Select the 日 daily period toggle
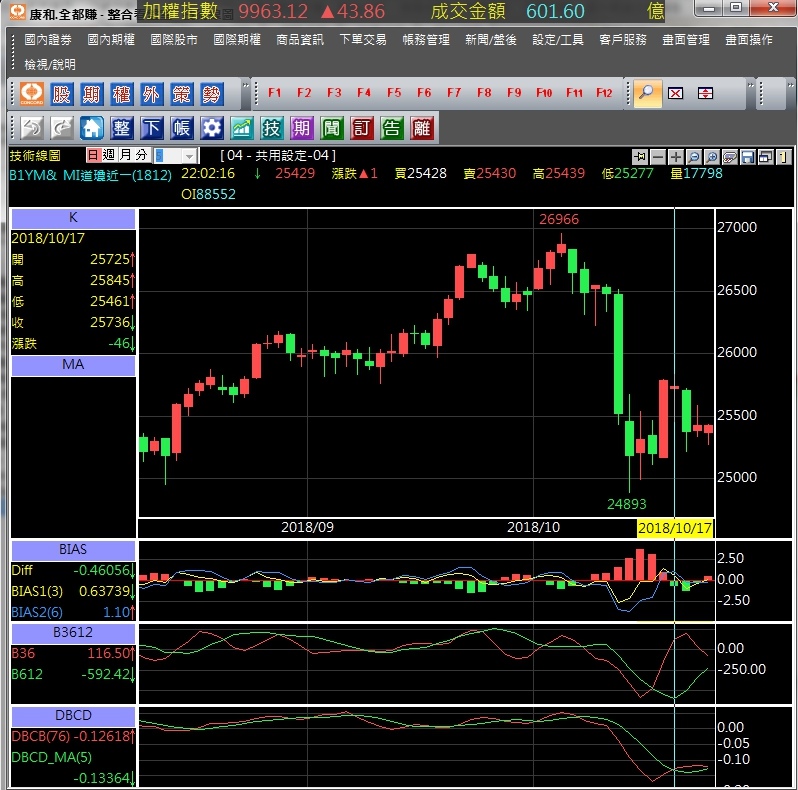This screenshot has height=790, width=798. click(x=93, y=155)
